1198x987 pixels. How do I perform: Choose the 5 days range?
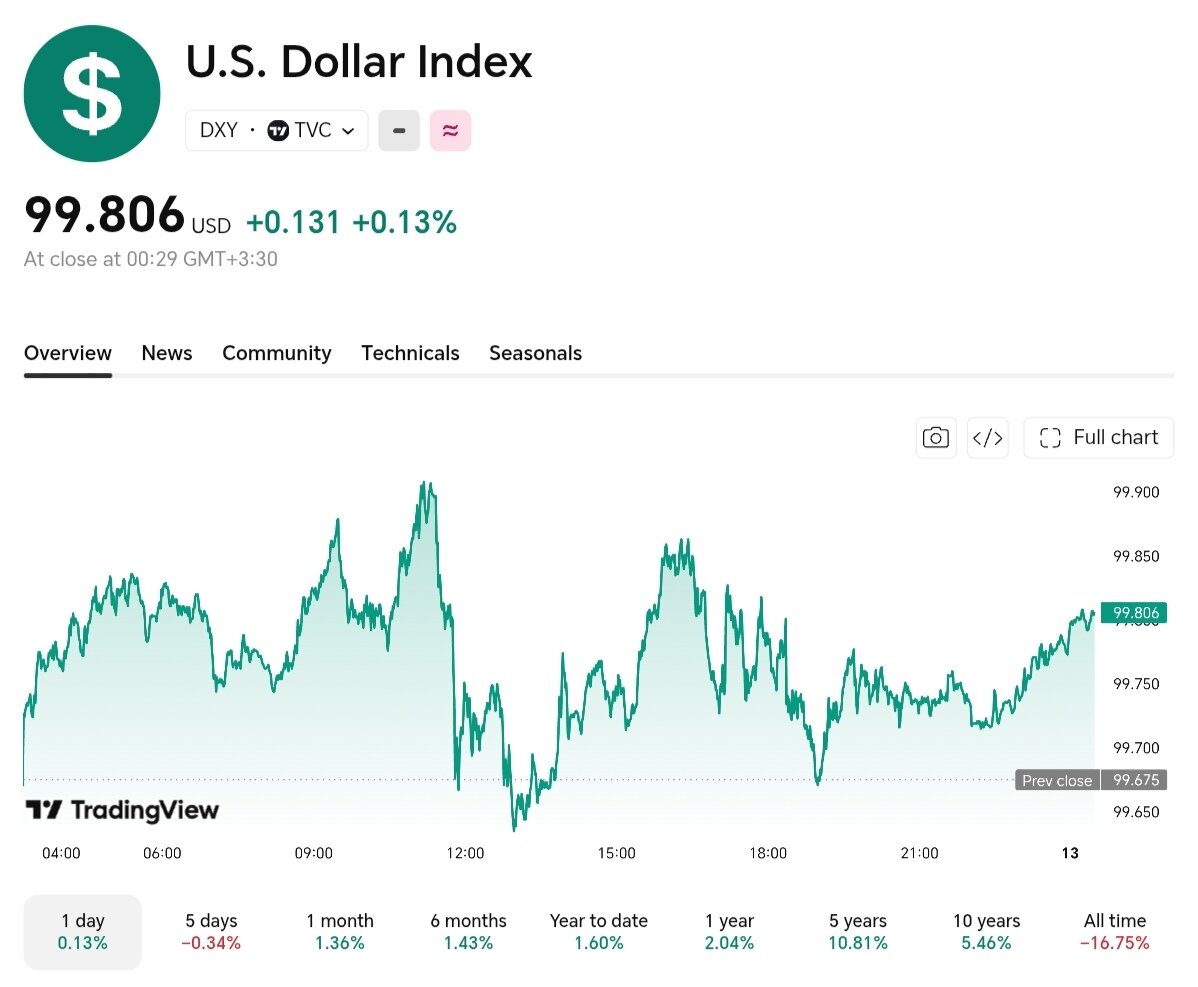click(211, 932)
